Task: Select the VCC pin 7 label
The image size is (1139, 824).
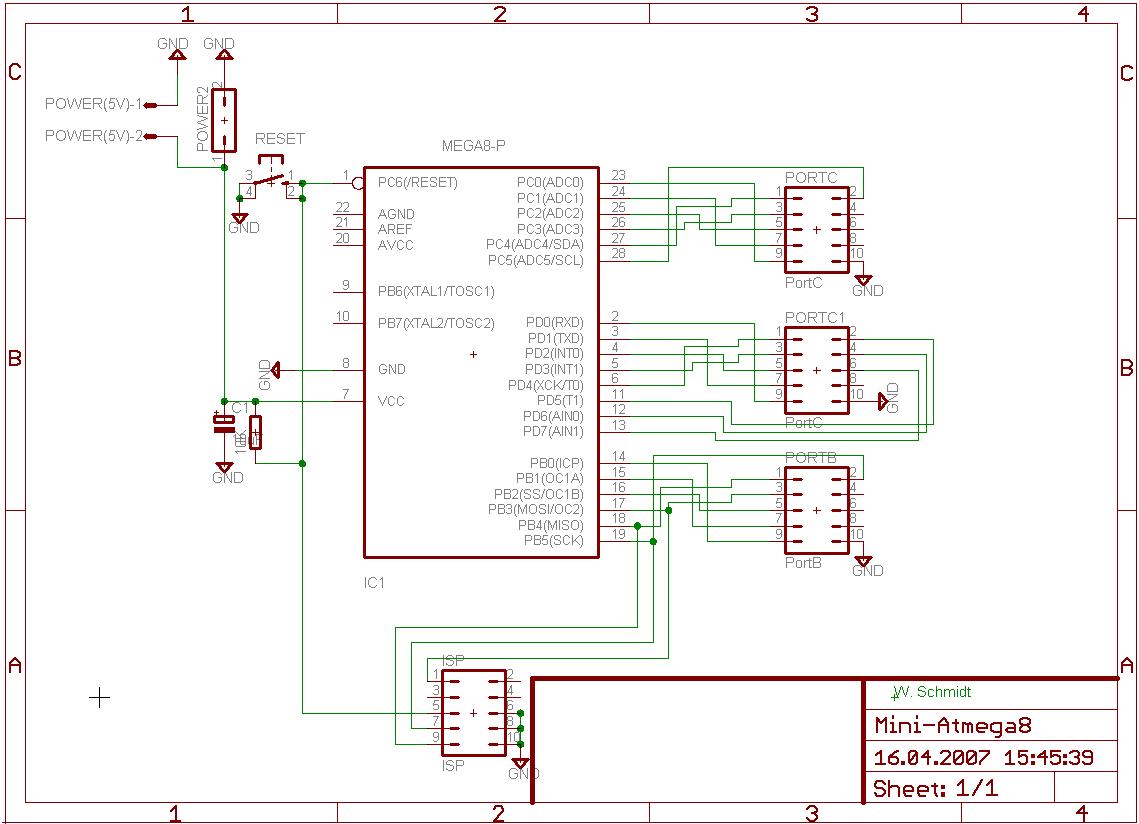Action: [x=391, y=402]
